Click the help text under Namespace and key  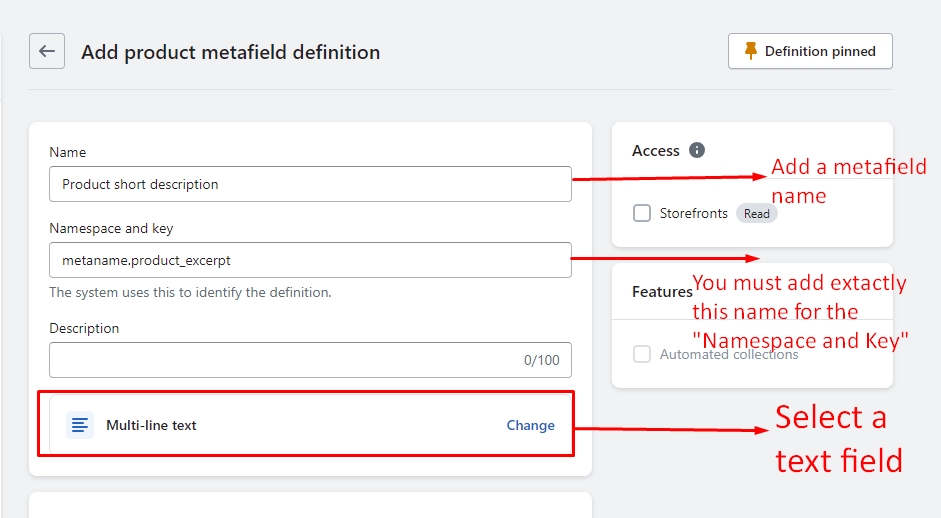pyautogui.click(x=190, y=293)
